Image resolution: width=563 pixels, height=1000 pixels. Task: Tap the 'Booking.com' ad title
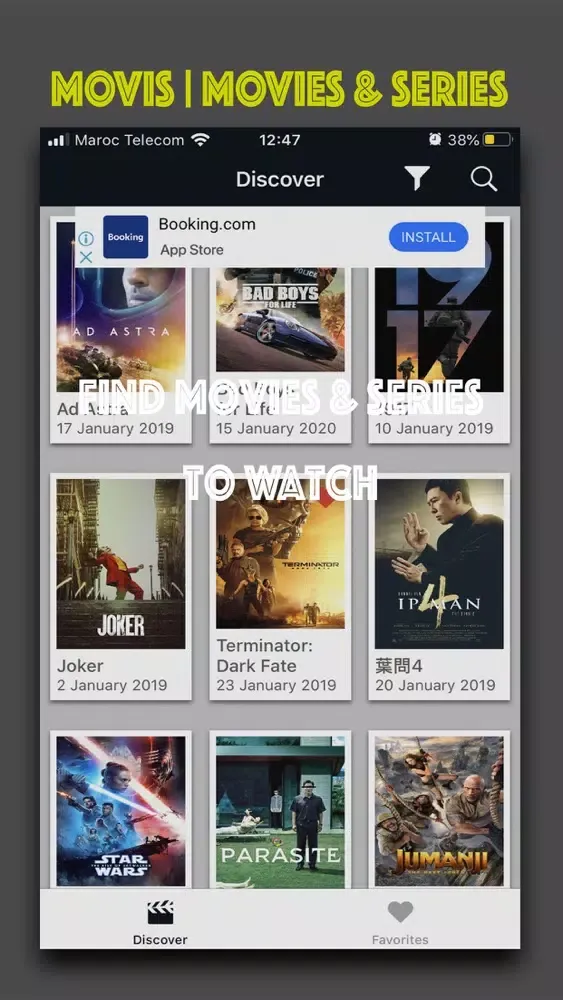coord(207,224)
